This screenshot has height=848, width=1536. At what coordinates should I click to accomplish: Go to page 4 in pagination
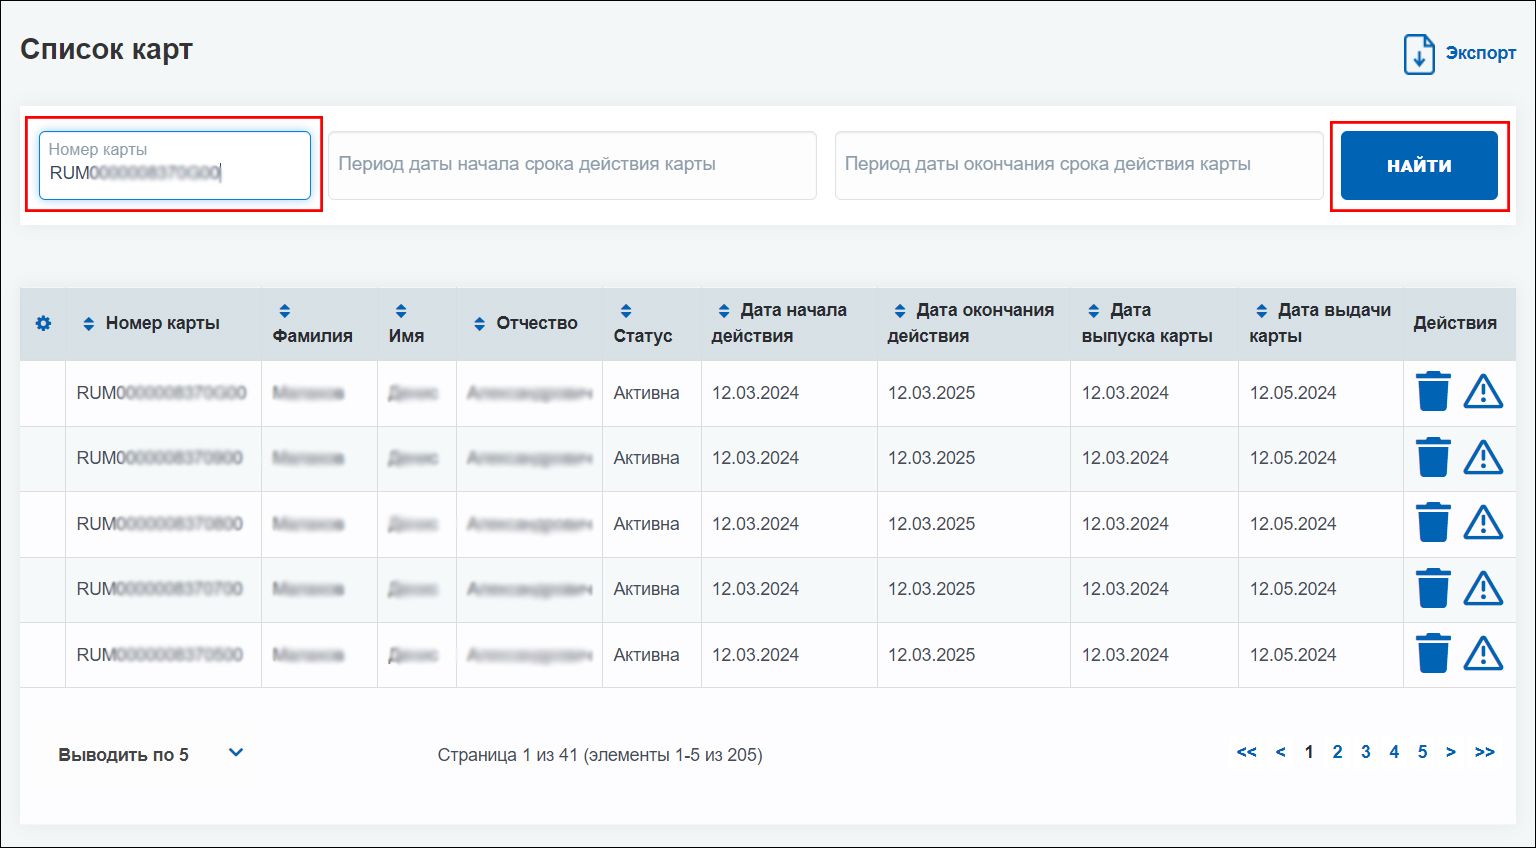[x=1394, y=752]
